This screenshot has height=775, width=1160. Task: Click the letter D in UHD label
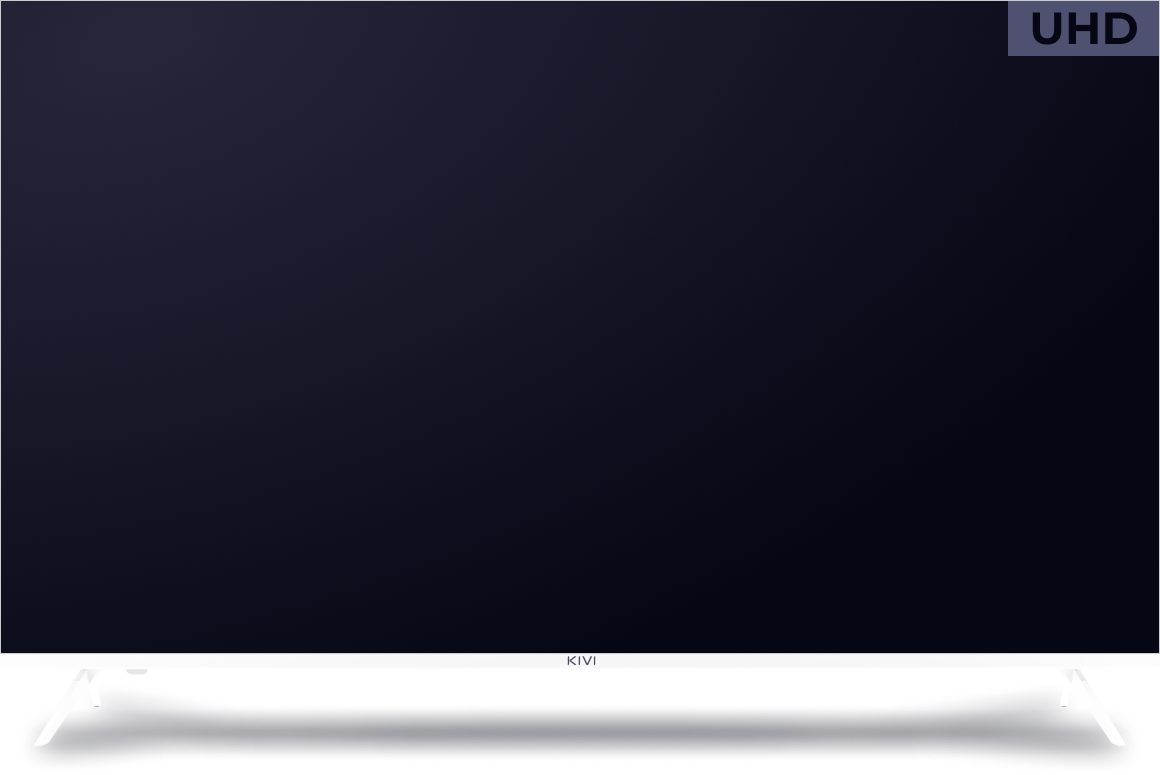coord(1118,30)
